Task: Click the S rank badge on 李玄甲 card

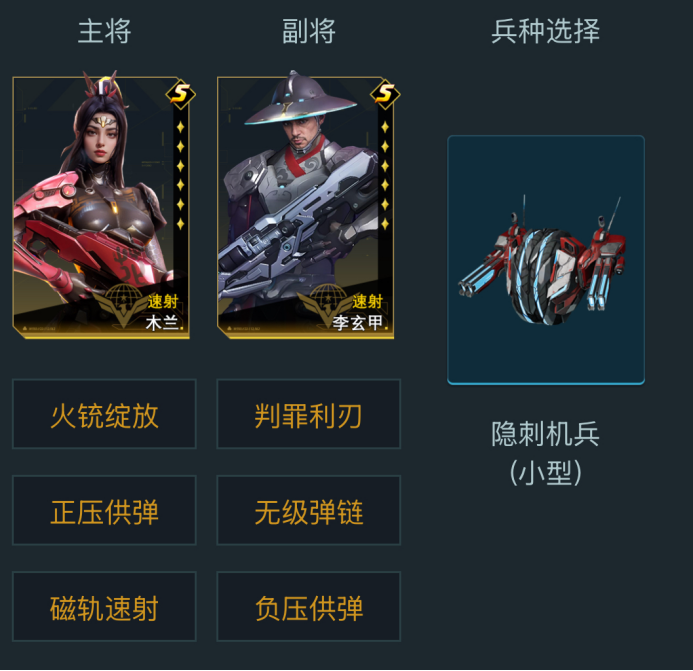Action: click(385, 94)
